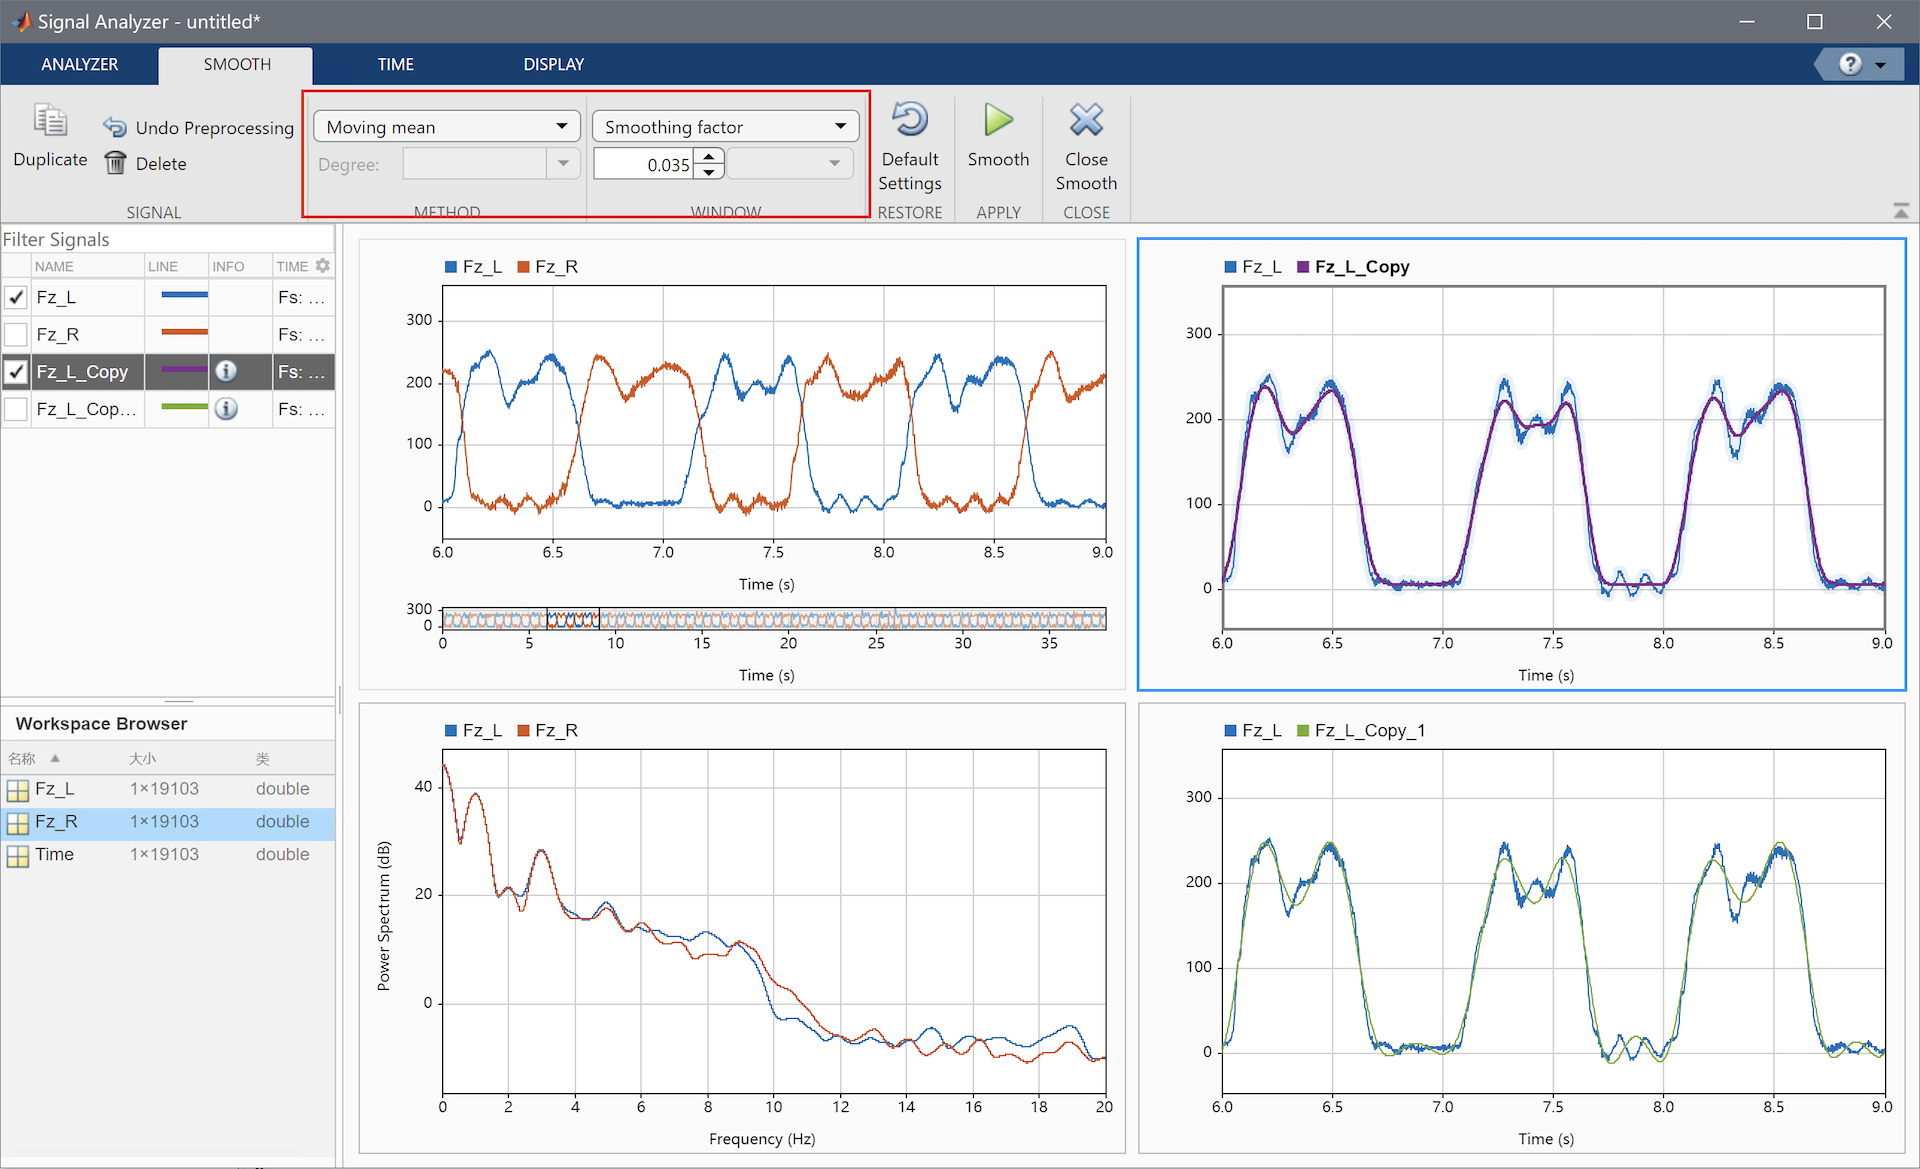The height and width of the screenshot is (1169, 1920).
Task: Enable the Fz_R signal checkbox
Action: [16, 334]
